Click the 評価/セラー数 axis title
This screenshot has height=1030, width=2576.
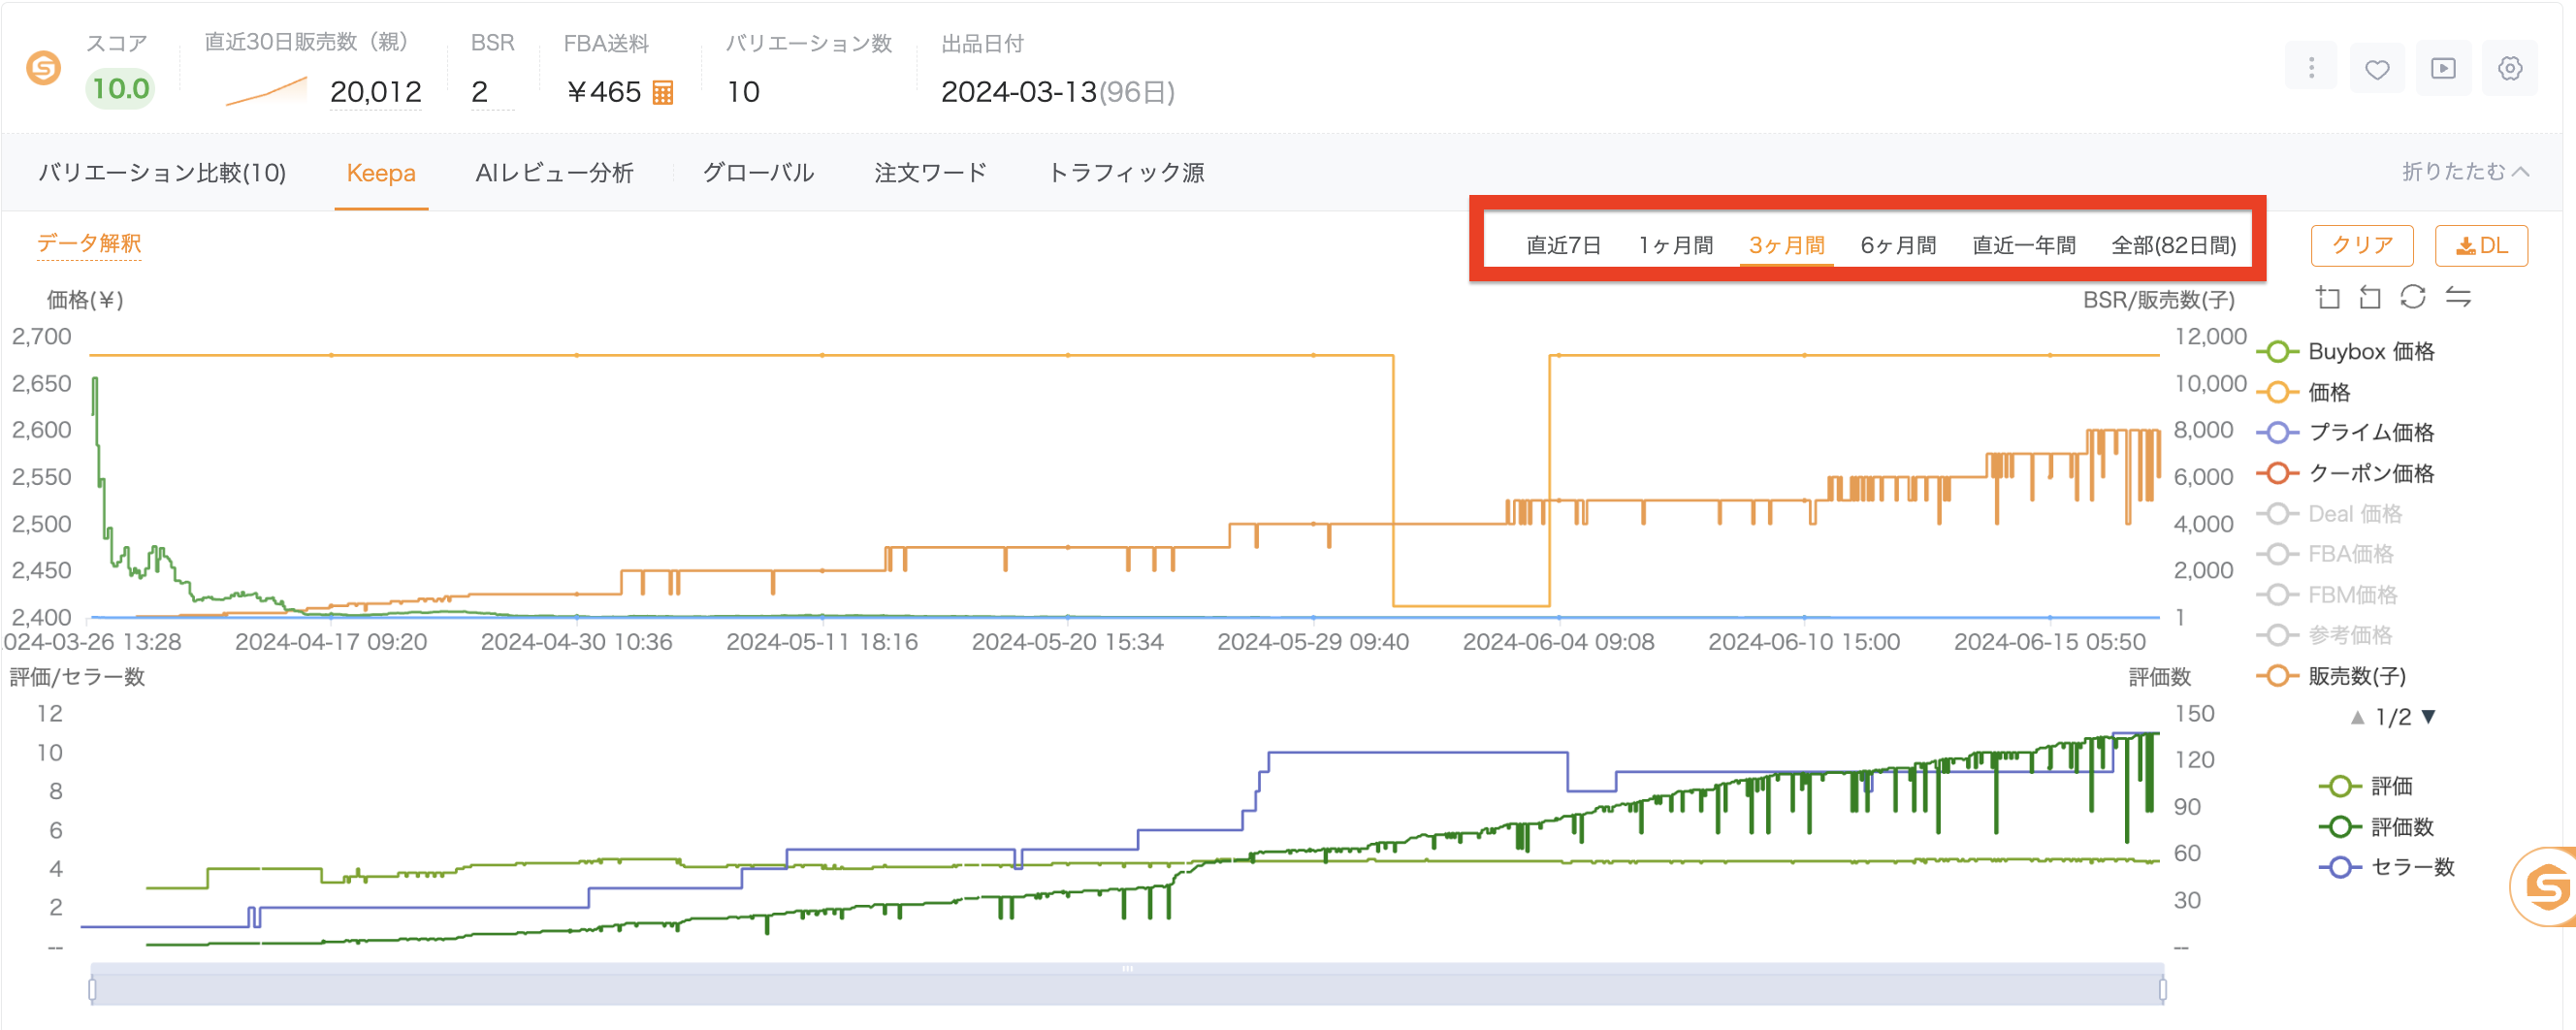(78, 677)
